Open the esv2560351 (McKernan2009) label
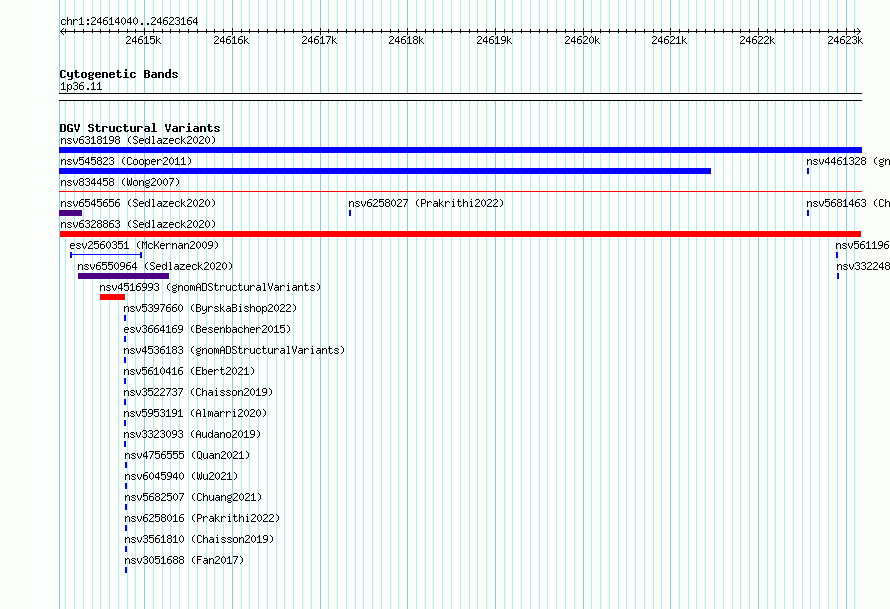This screenshot has height=609, width=890. (144, 245)
